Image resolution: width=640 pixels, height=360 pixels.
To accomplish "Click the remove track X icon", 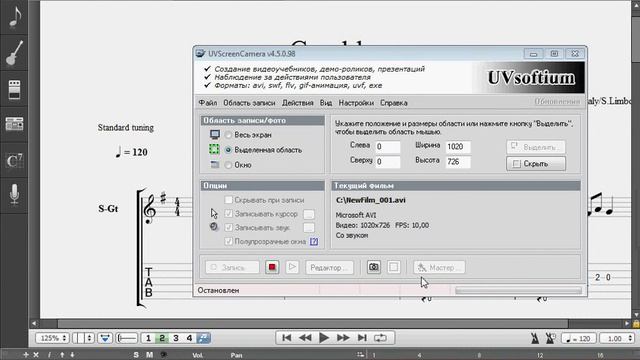I will (x=36, y=355).
